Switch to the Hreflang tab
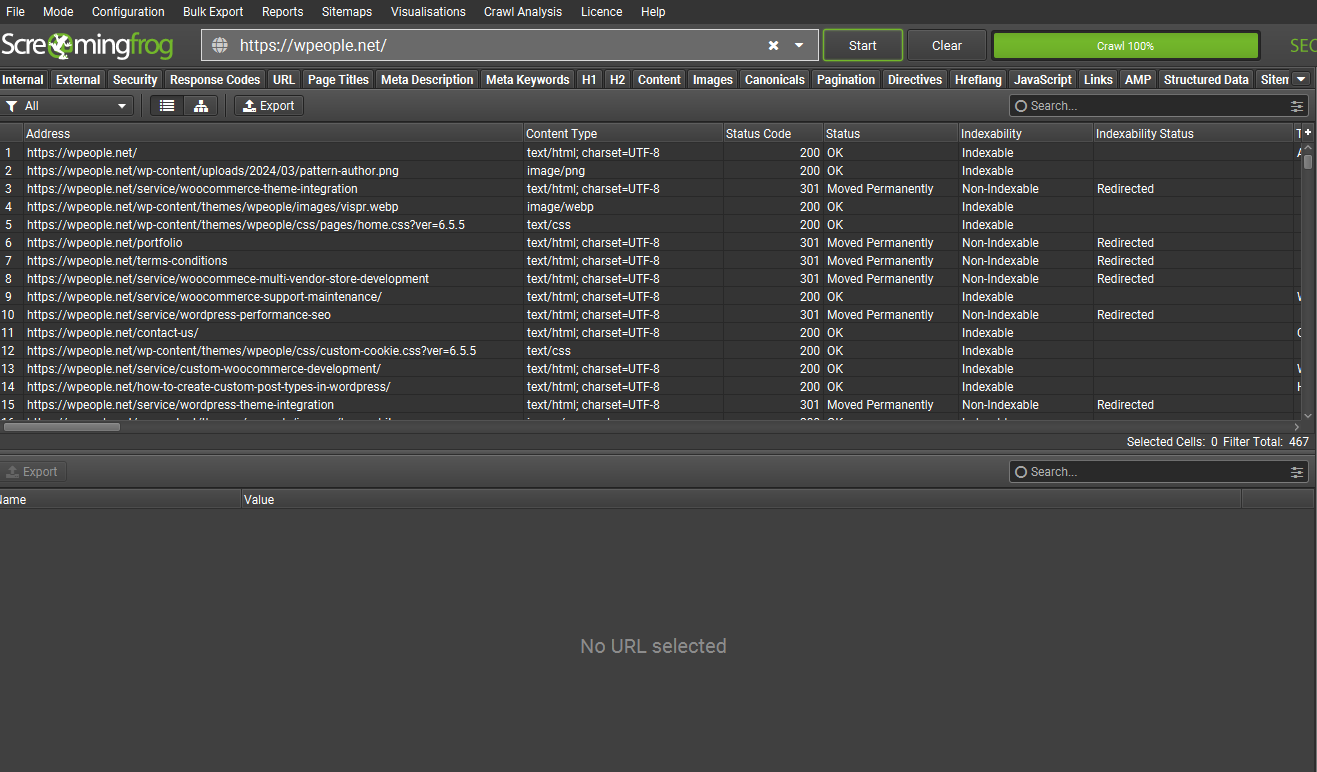The image size is (1317, 772). pos(978,79)
